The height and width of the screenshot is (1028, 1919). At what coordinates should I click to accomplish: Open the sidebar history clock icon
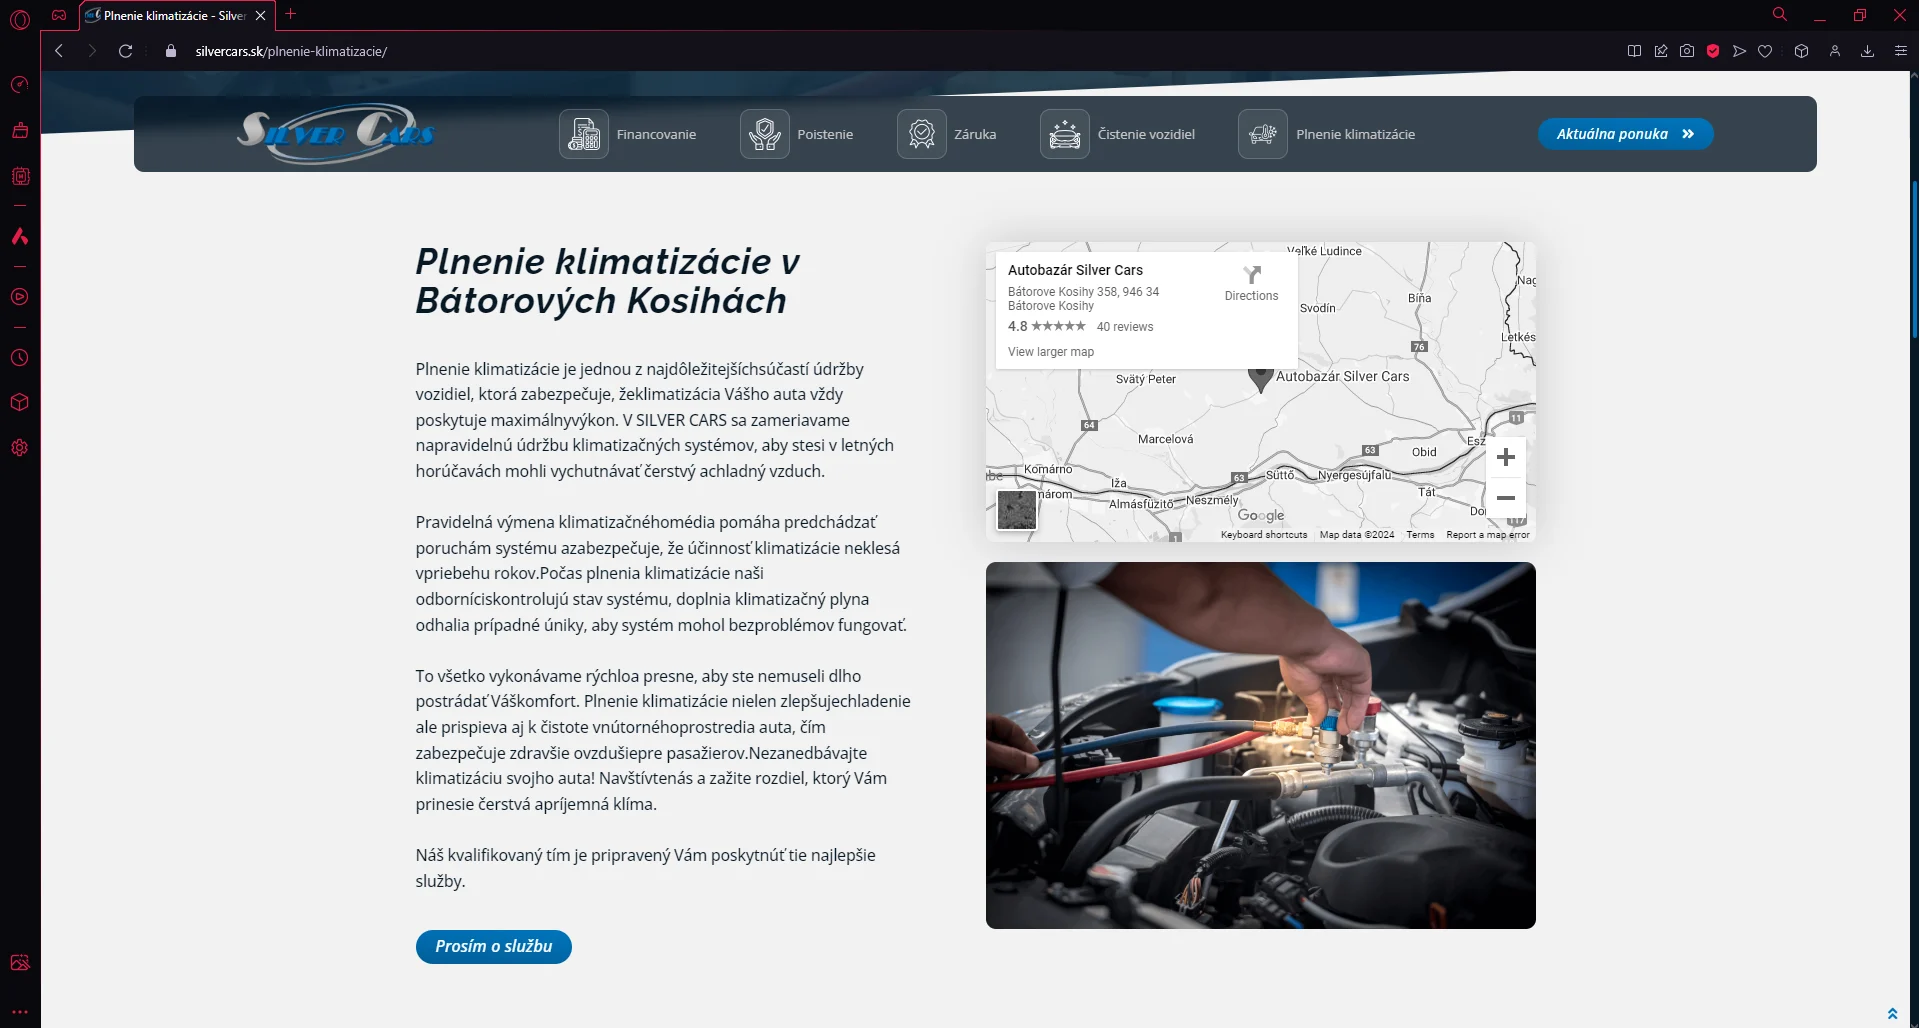(20, 358)
